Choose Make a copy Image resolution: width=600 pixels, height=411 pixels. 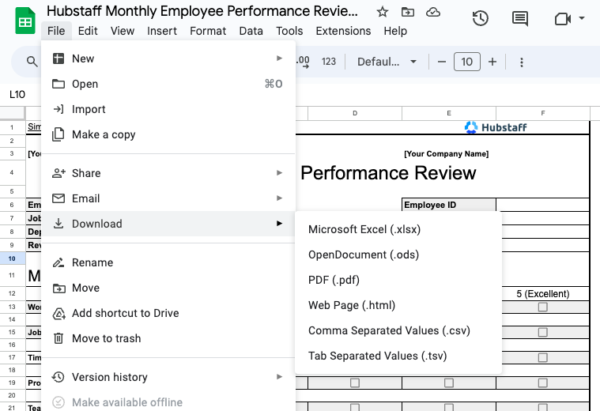pyautogui.click(x=168, y=134)
